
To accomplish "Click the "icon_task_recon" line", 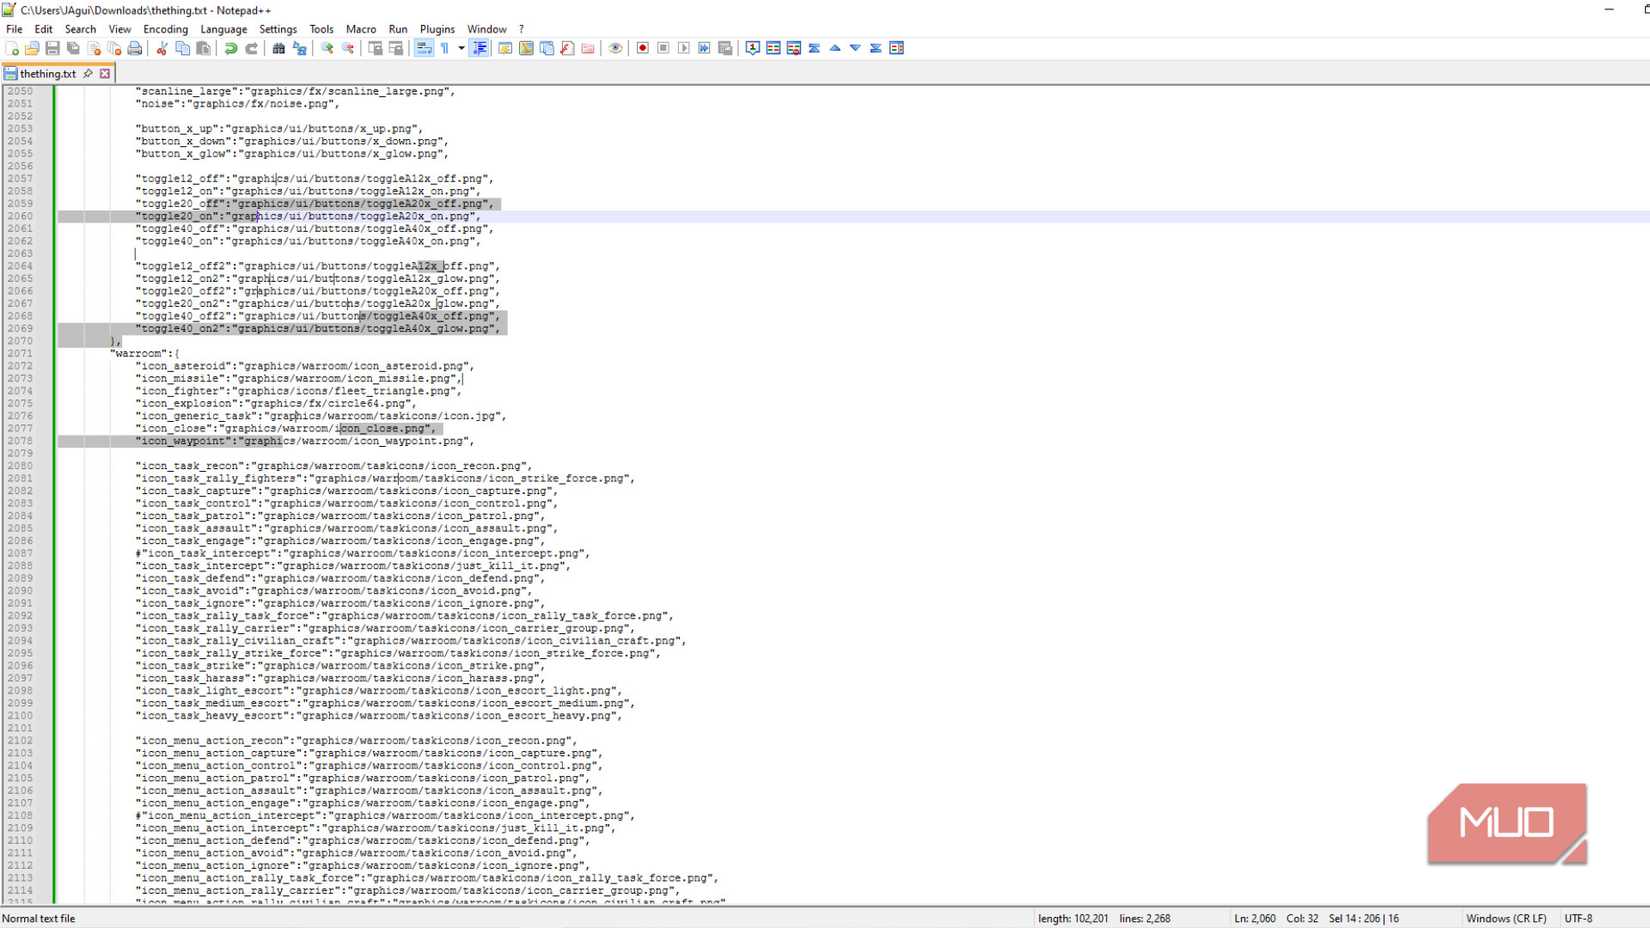I will coord(334,466).
